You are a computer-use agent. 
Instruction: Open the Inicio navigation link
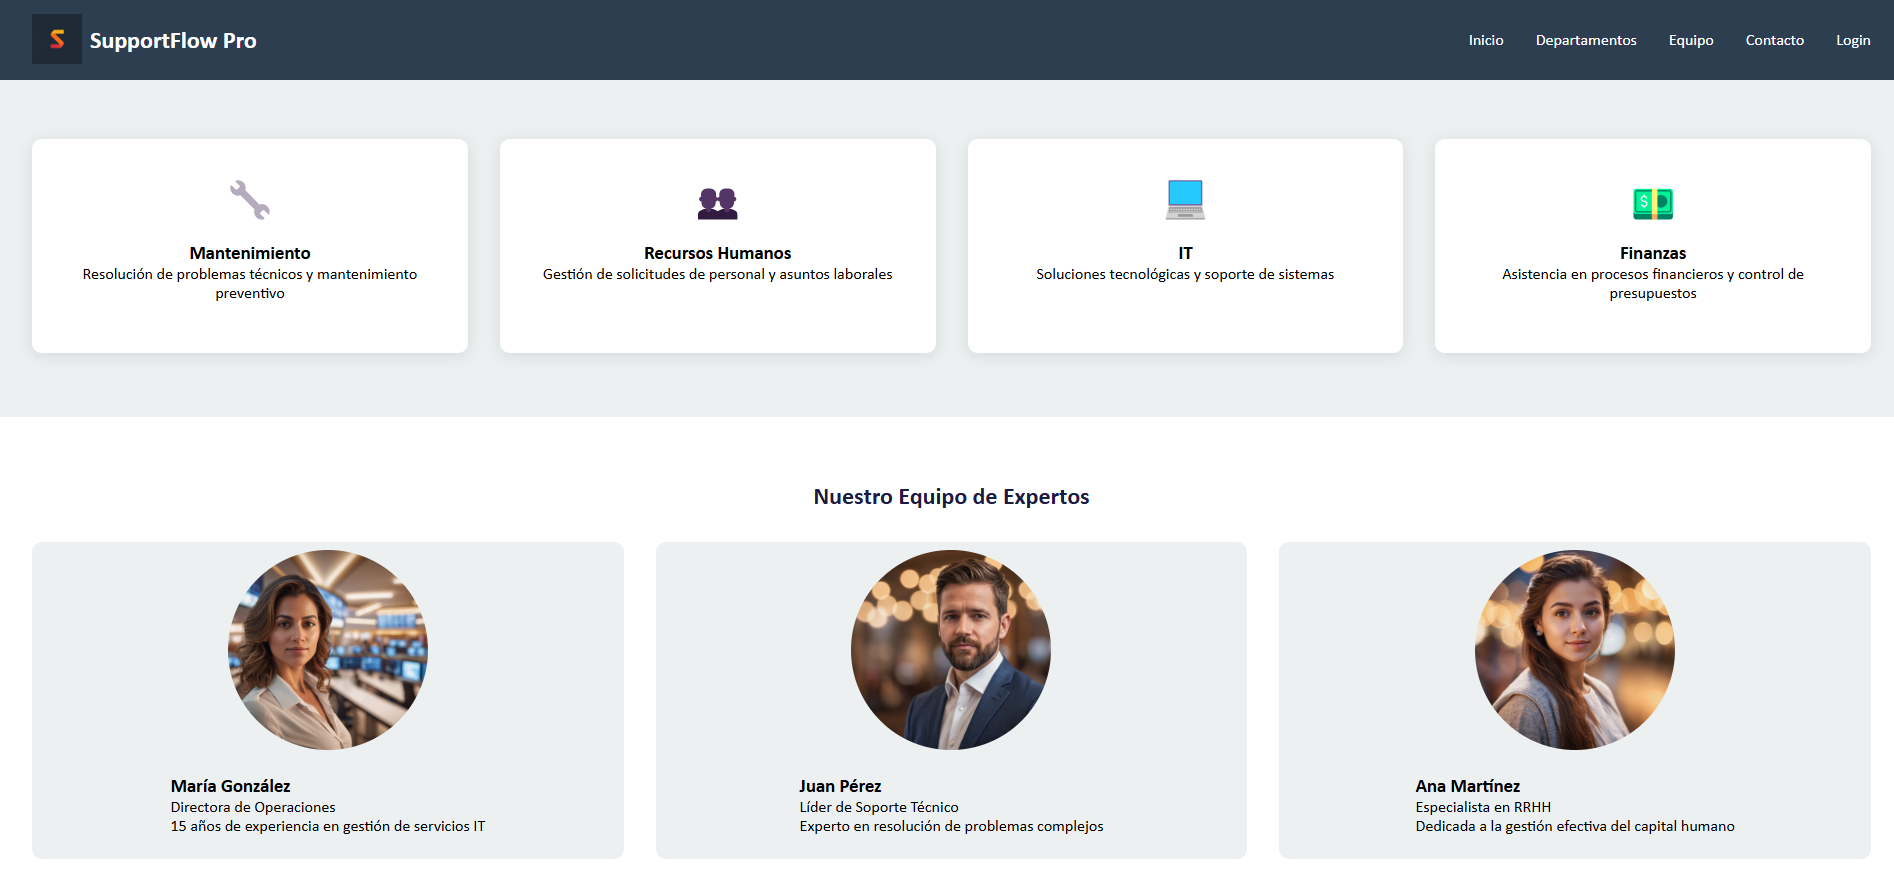pyautogui.click(x=1485, y=40)
